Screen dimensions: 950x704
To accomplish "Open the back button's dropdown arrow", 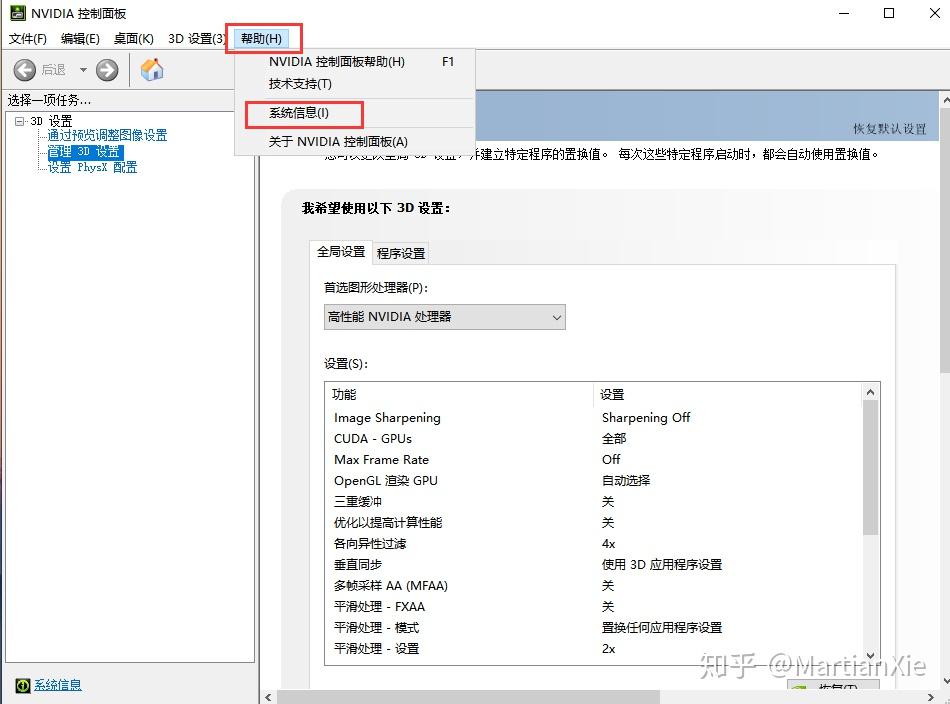I will [x=82, y=70].
